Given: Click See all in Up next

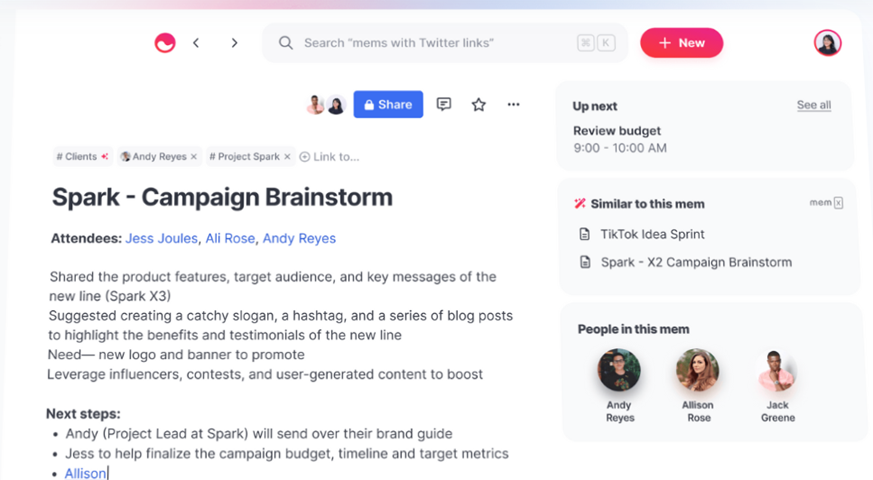Looking at the screenshot, I should [813, 105].
